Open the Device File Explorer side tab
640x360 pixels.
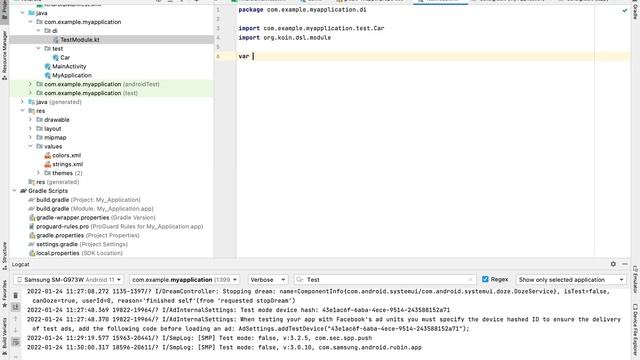pyautogui.click(x=635, y=331)
